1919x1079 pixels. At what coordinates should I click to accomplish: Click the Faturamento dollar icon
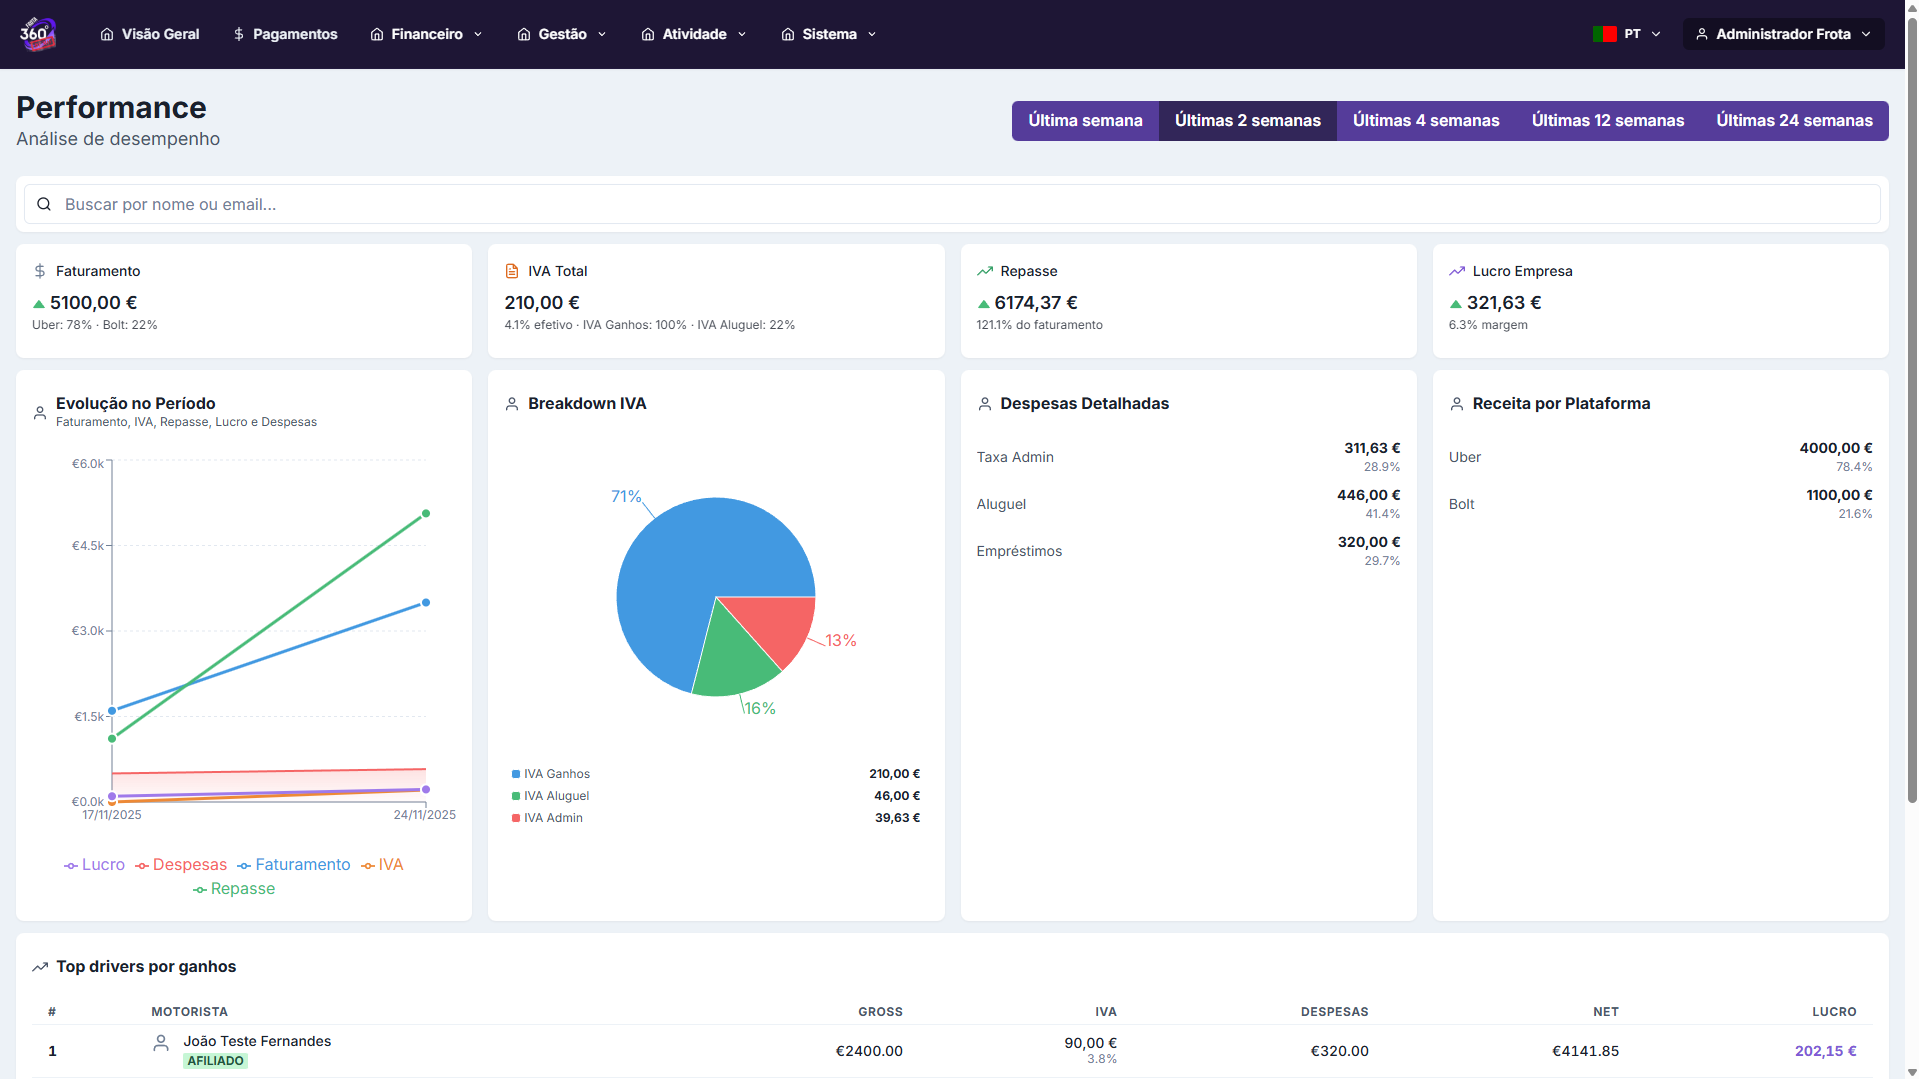click(x=40, y=271)
